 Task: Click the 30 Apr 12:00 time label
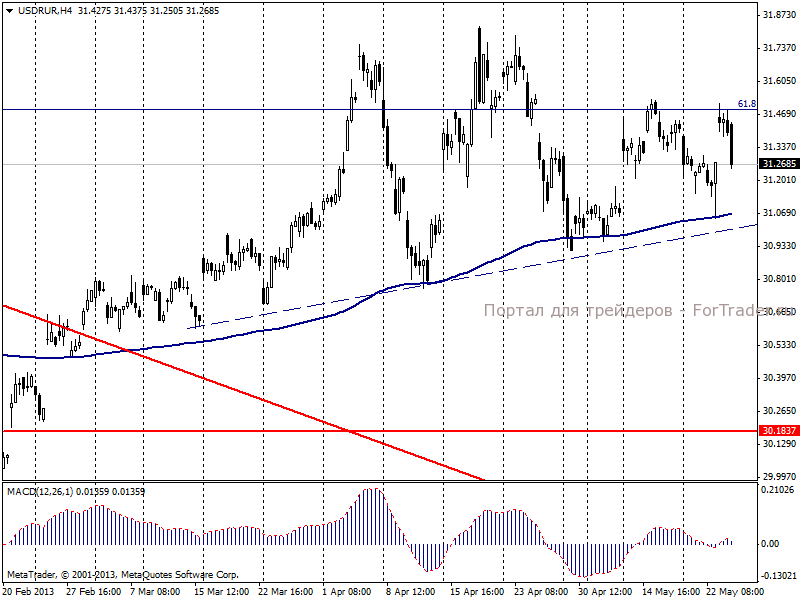(x=605, y=592)
